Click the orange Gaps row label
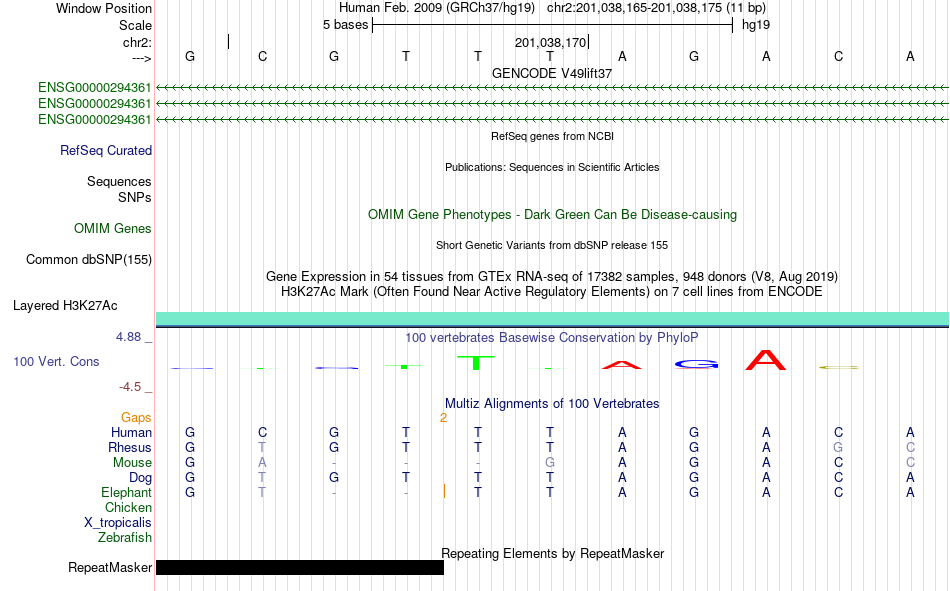 (136, 418)
